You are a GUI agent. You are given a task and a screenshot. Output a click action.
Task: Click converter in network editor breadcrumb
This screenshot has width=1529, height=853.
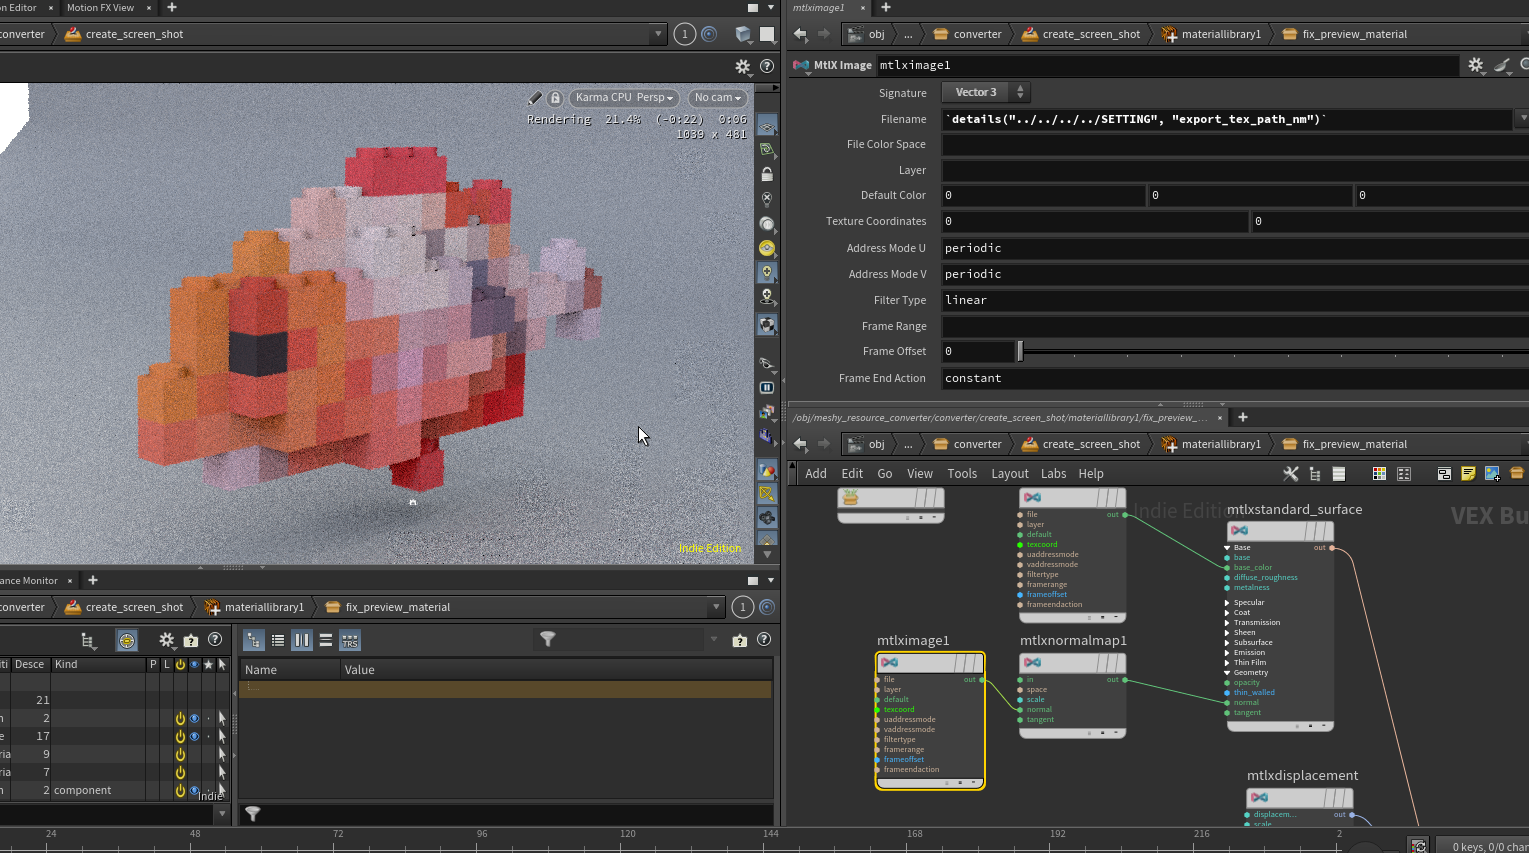point(977,444)
